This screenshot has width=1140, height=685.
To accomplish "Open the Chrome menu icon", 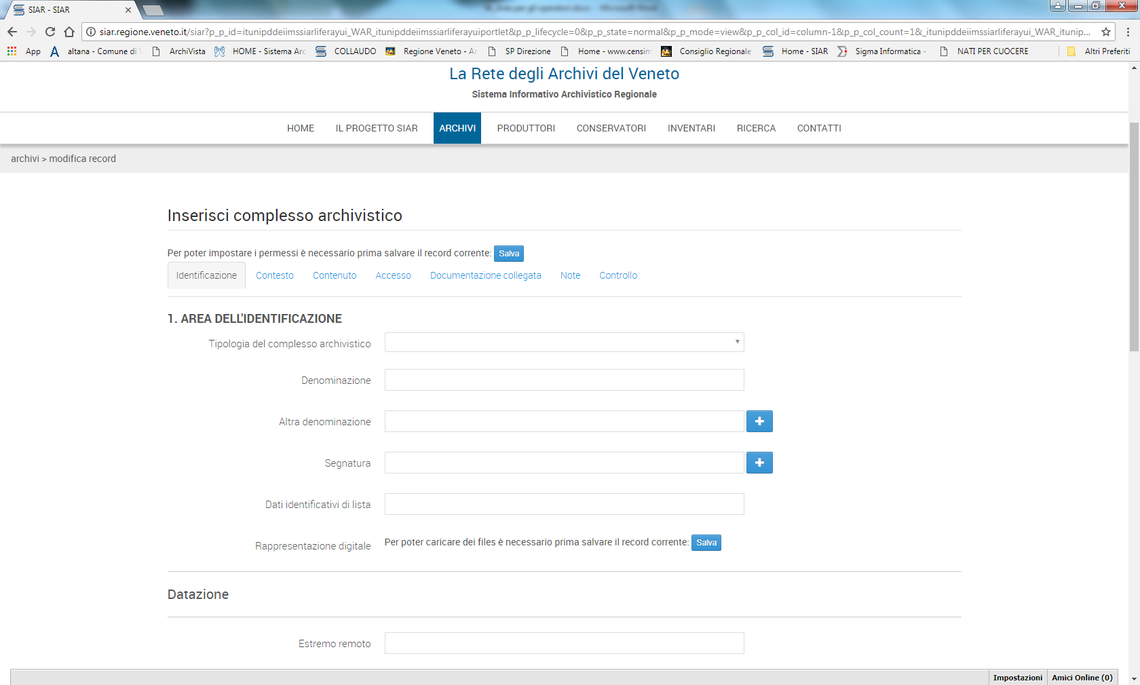I will pos(1126,32).
